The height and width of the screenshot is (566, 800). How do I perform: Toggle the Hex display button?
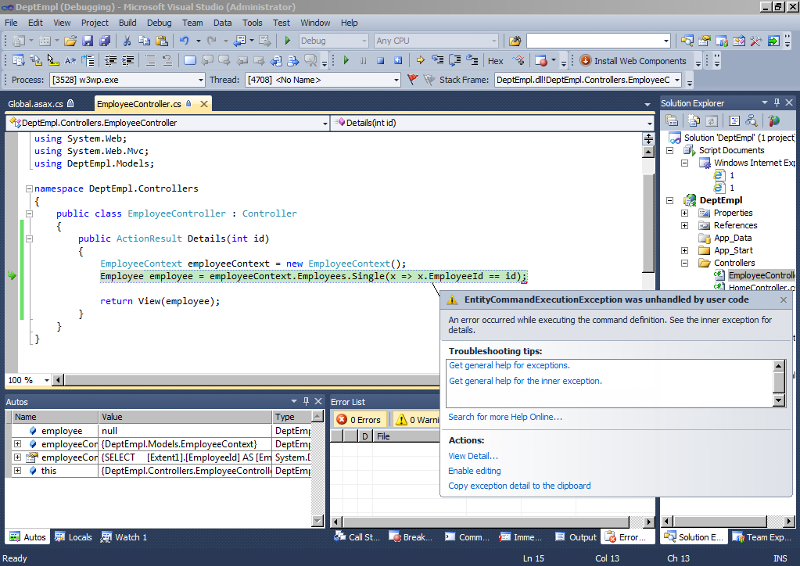tap(495, 61)
